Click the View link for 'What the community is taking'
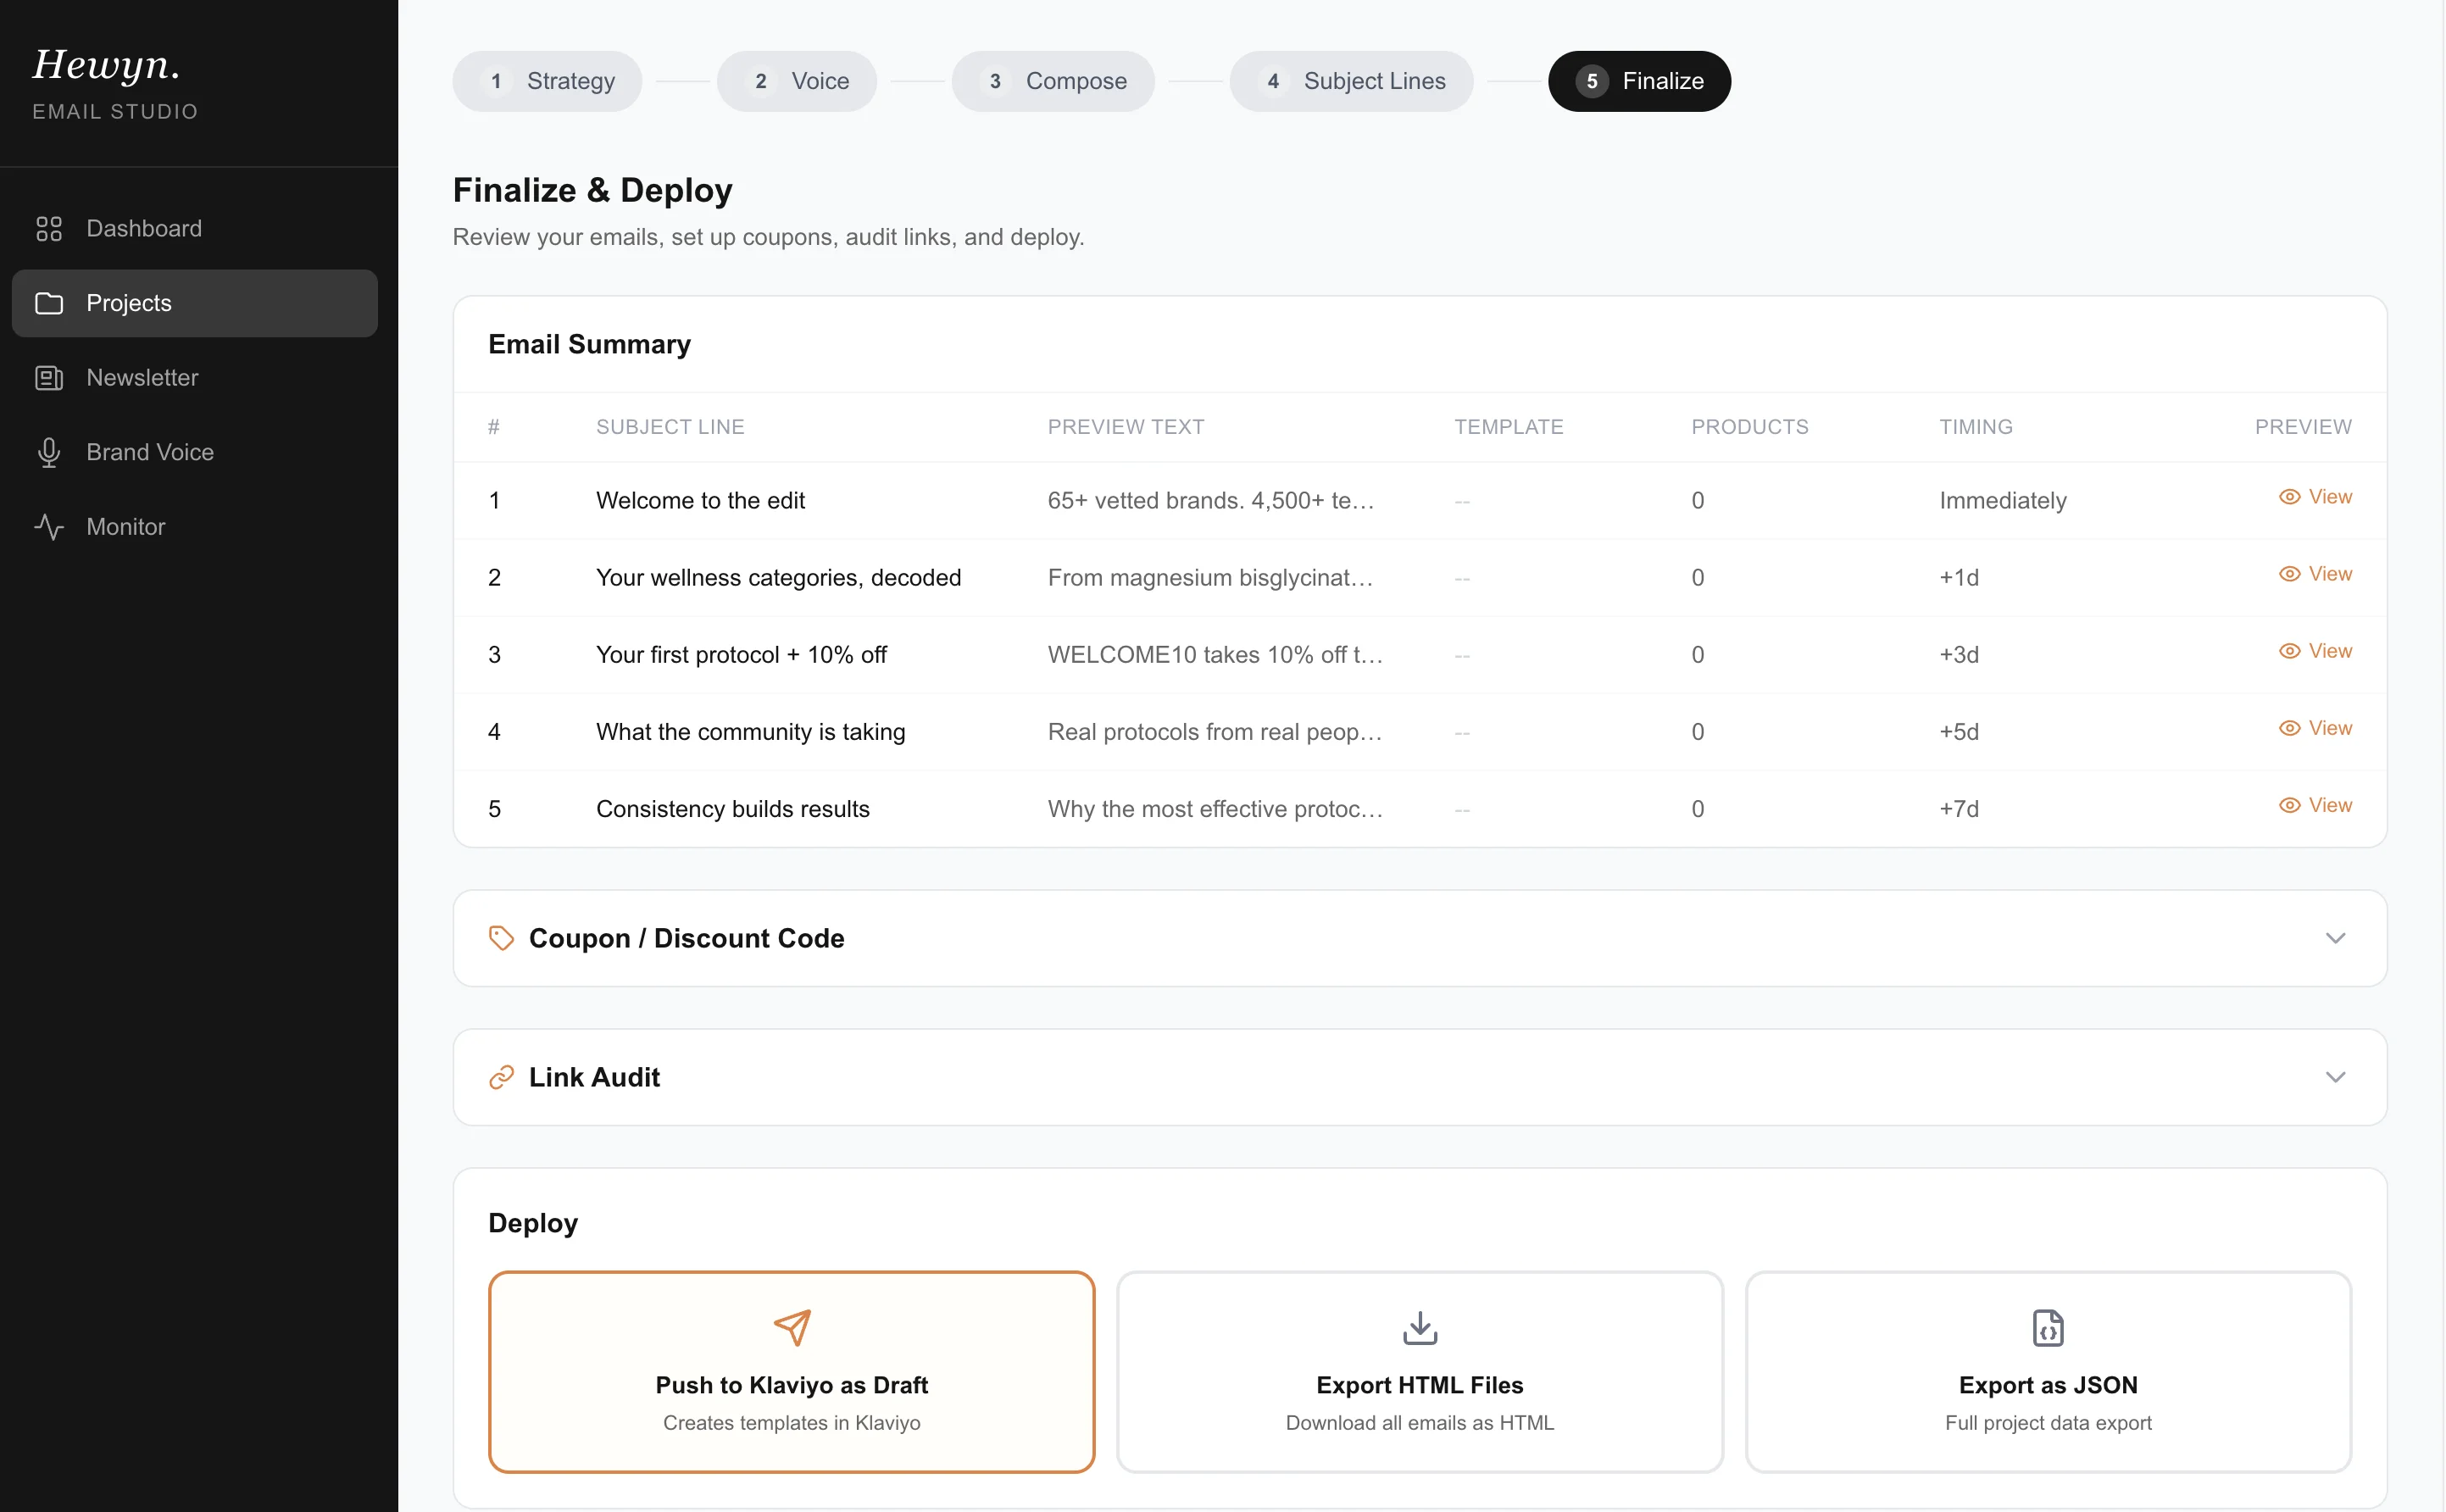The height and width of the screenshot is (1512, 2446). 2332,728
